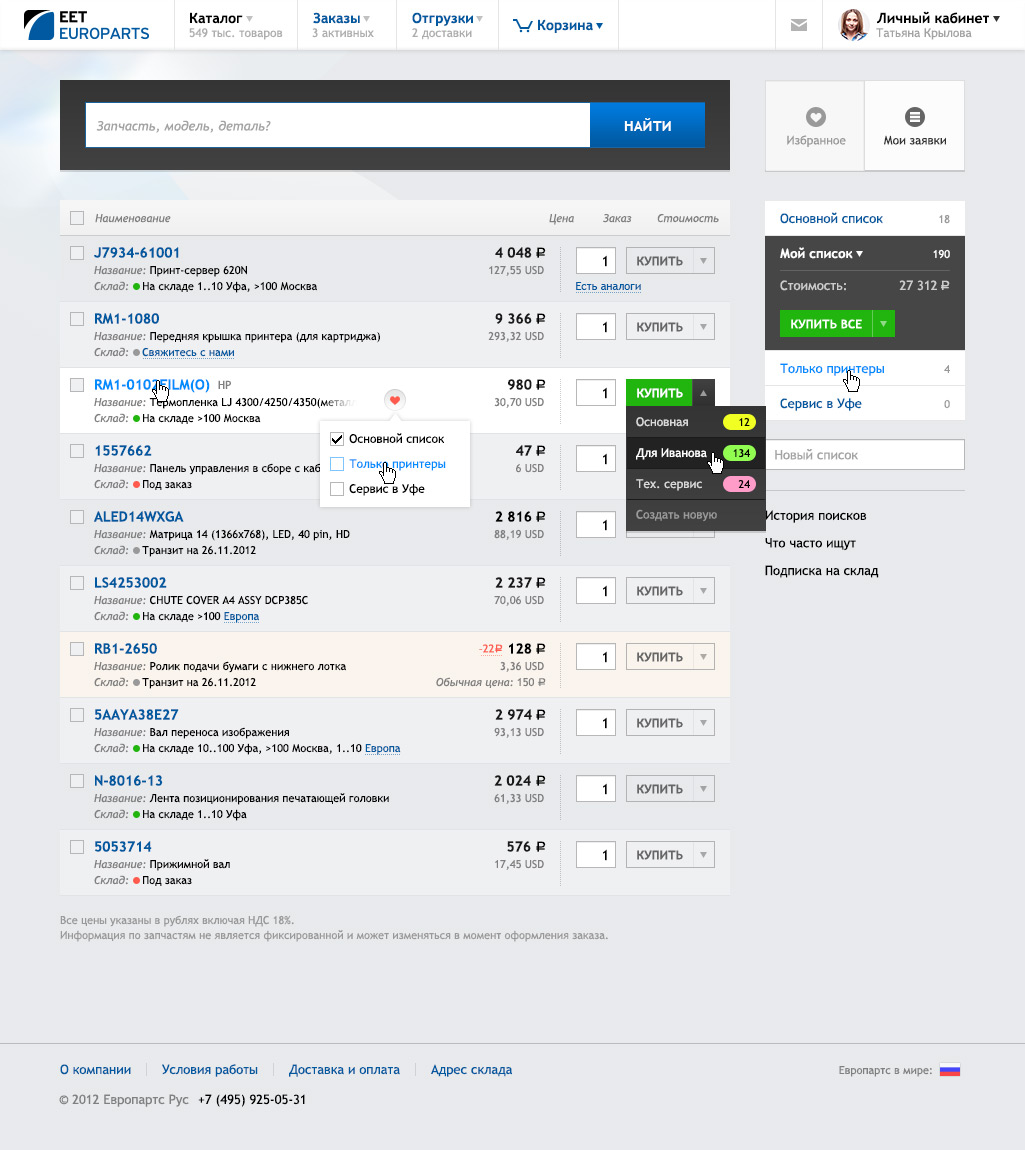The image size is (1025, 1150).
Task: Click the EET Europarts logo
Action: click(86, 25)
